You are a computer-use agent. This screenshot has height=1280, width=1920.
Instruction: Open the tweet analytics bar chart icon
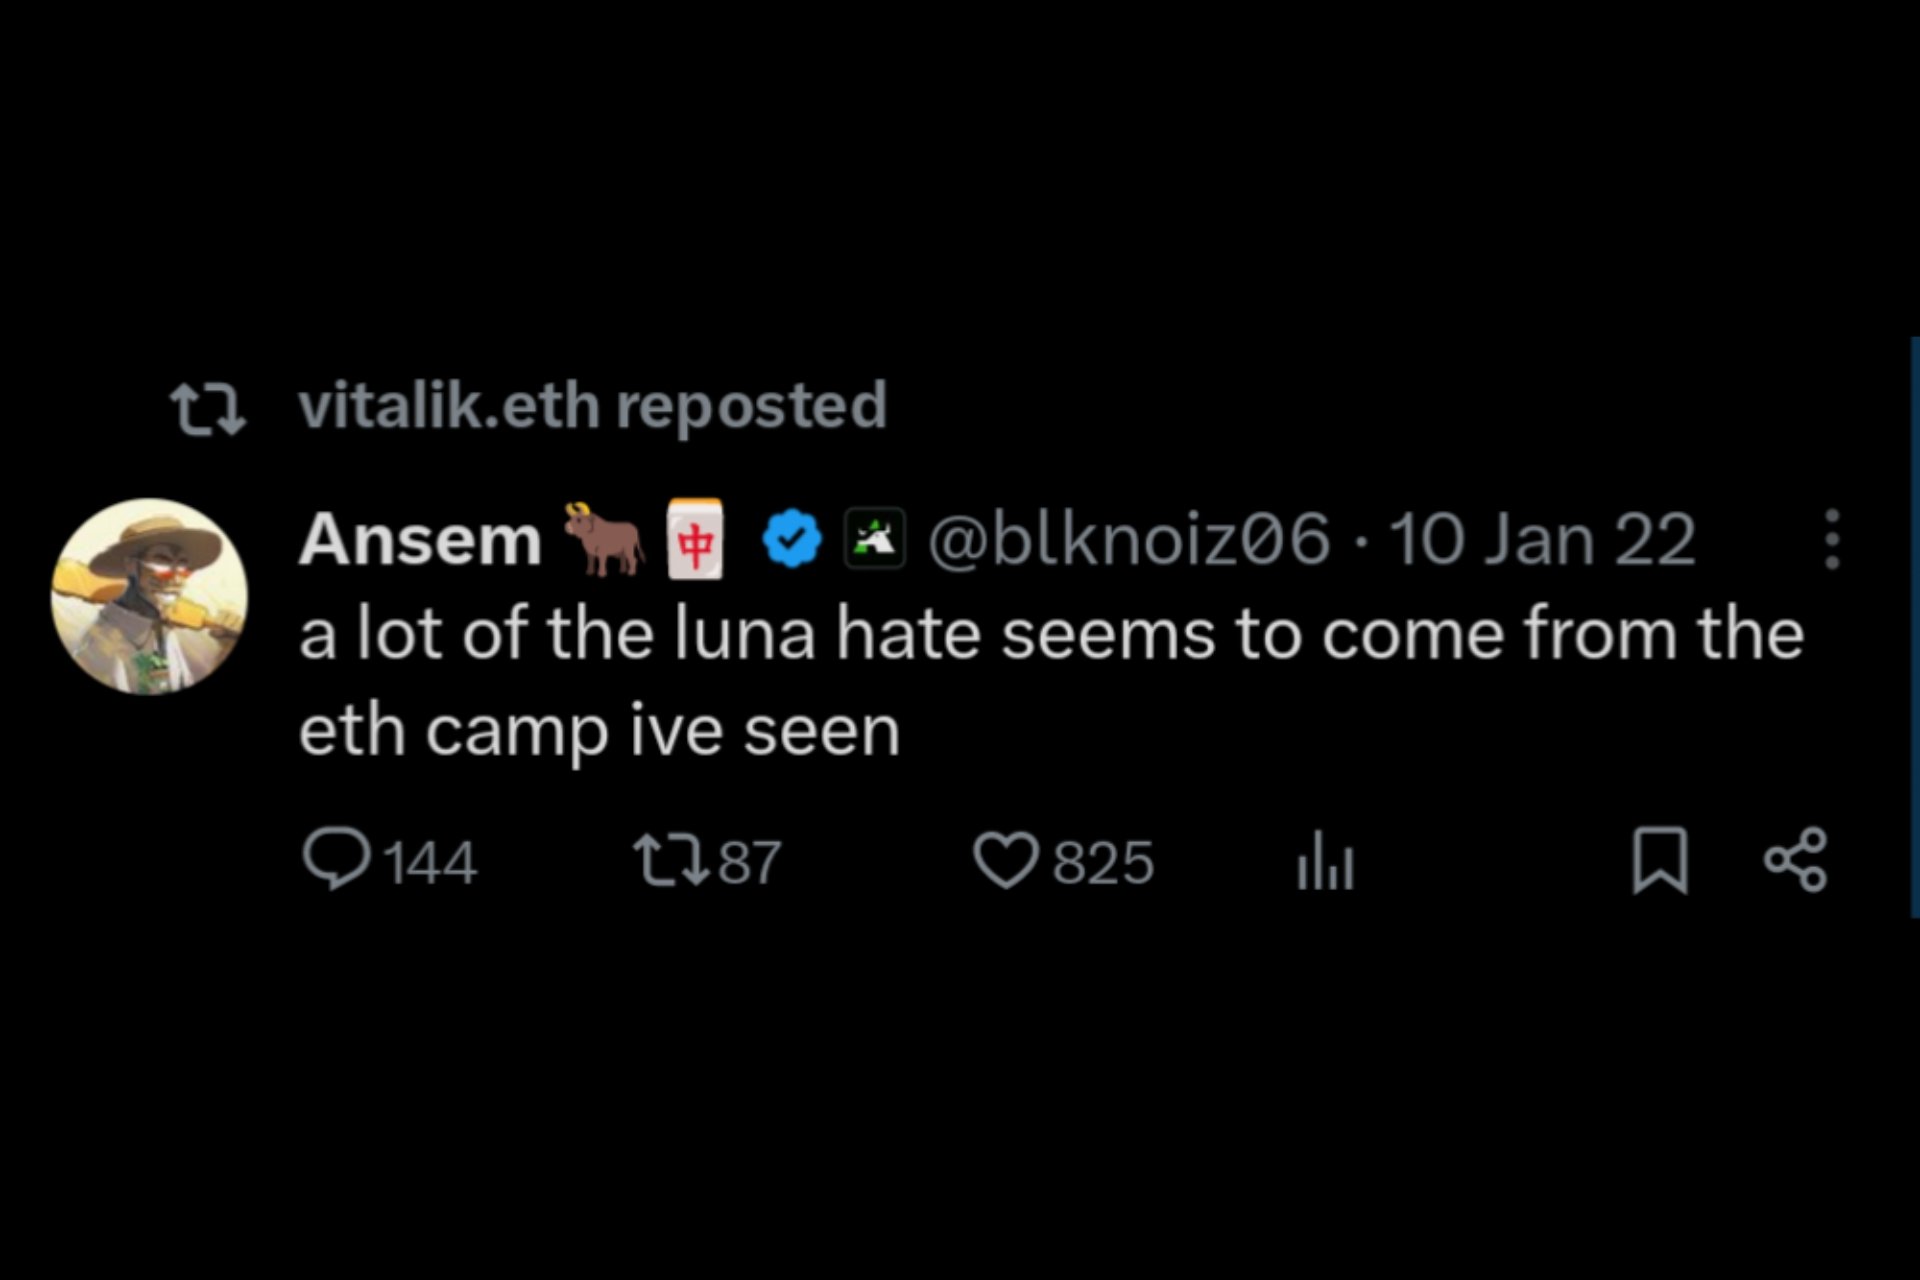coord(1325,861)
